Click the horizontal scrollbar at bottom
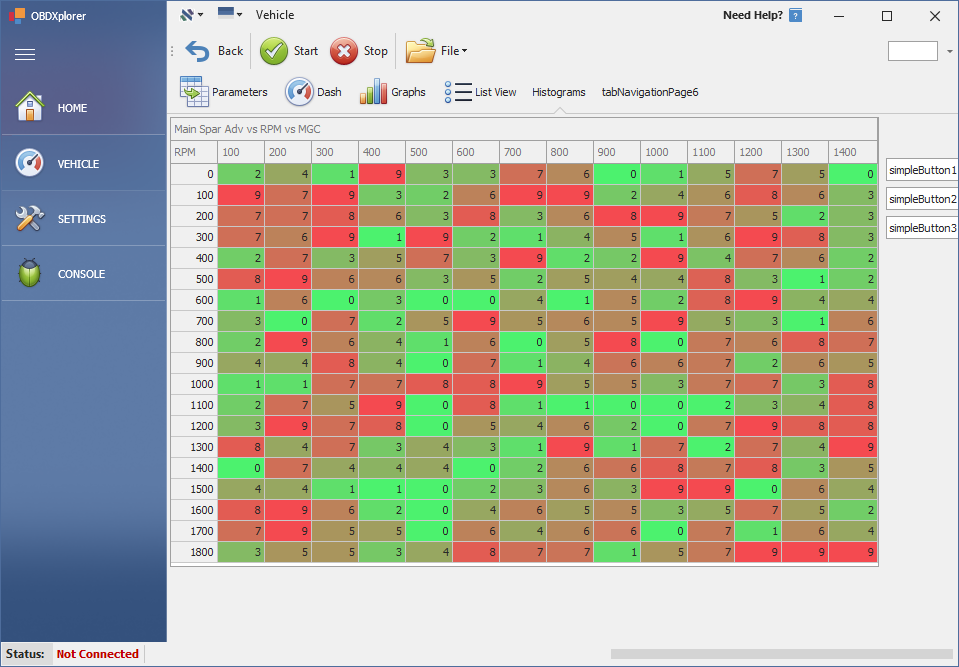The height and width of the screenshot is (667, 959). (782, 654)
